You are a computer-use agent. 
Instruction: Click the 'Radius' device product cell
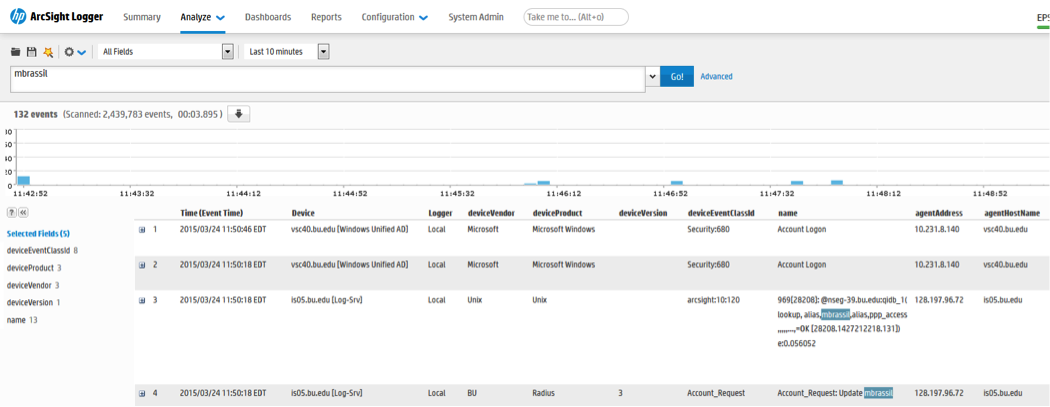(x=544, y=394)
